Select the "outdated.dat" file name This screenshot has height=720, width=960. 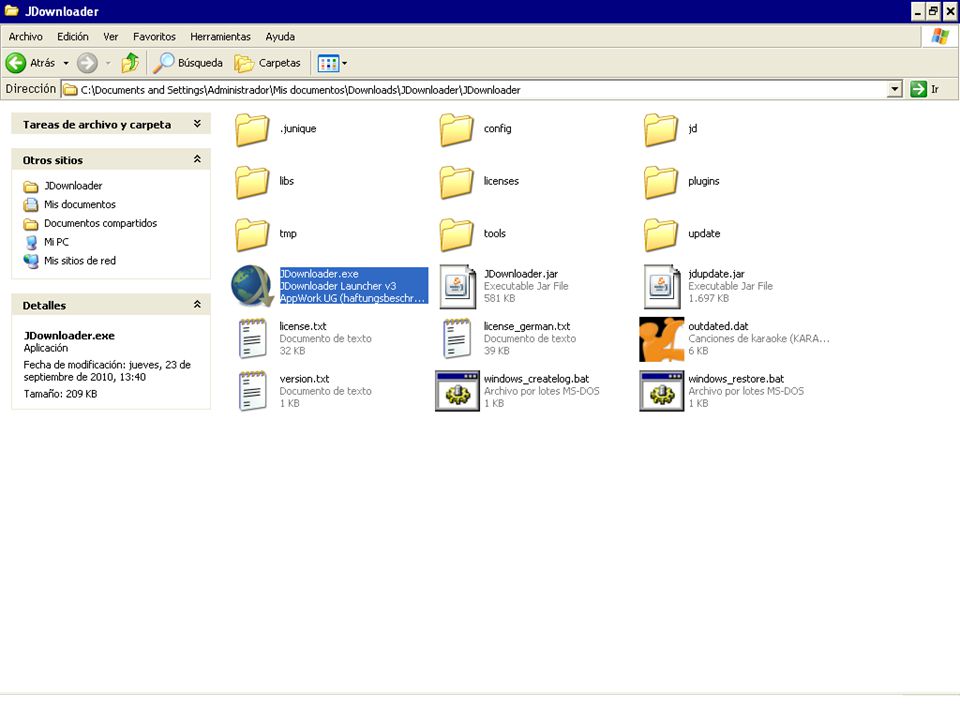[718, 326]
